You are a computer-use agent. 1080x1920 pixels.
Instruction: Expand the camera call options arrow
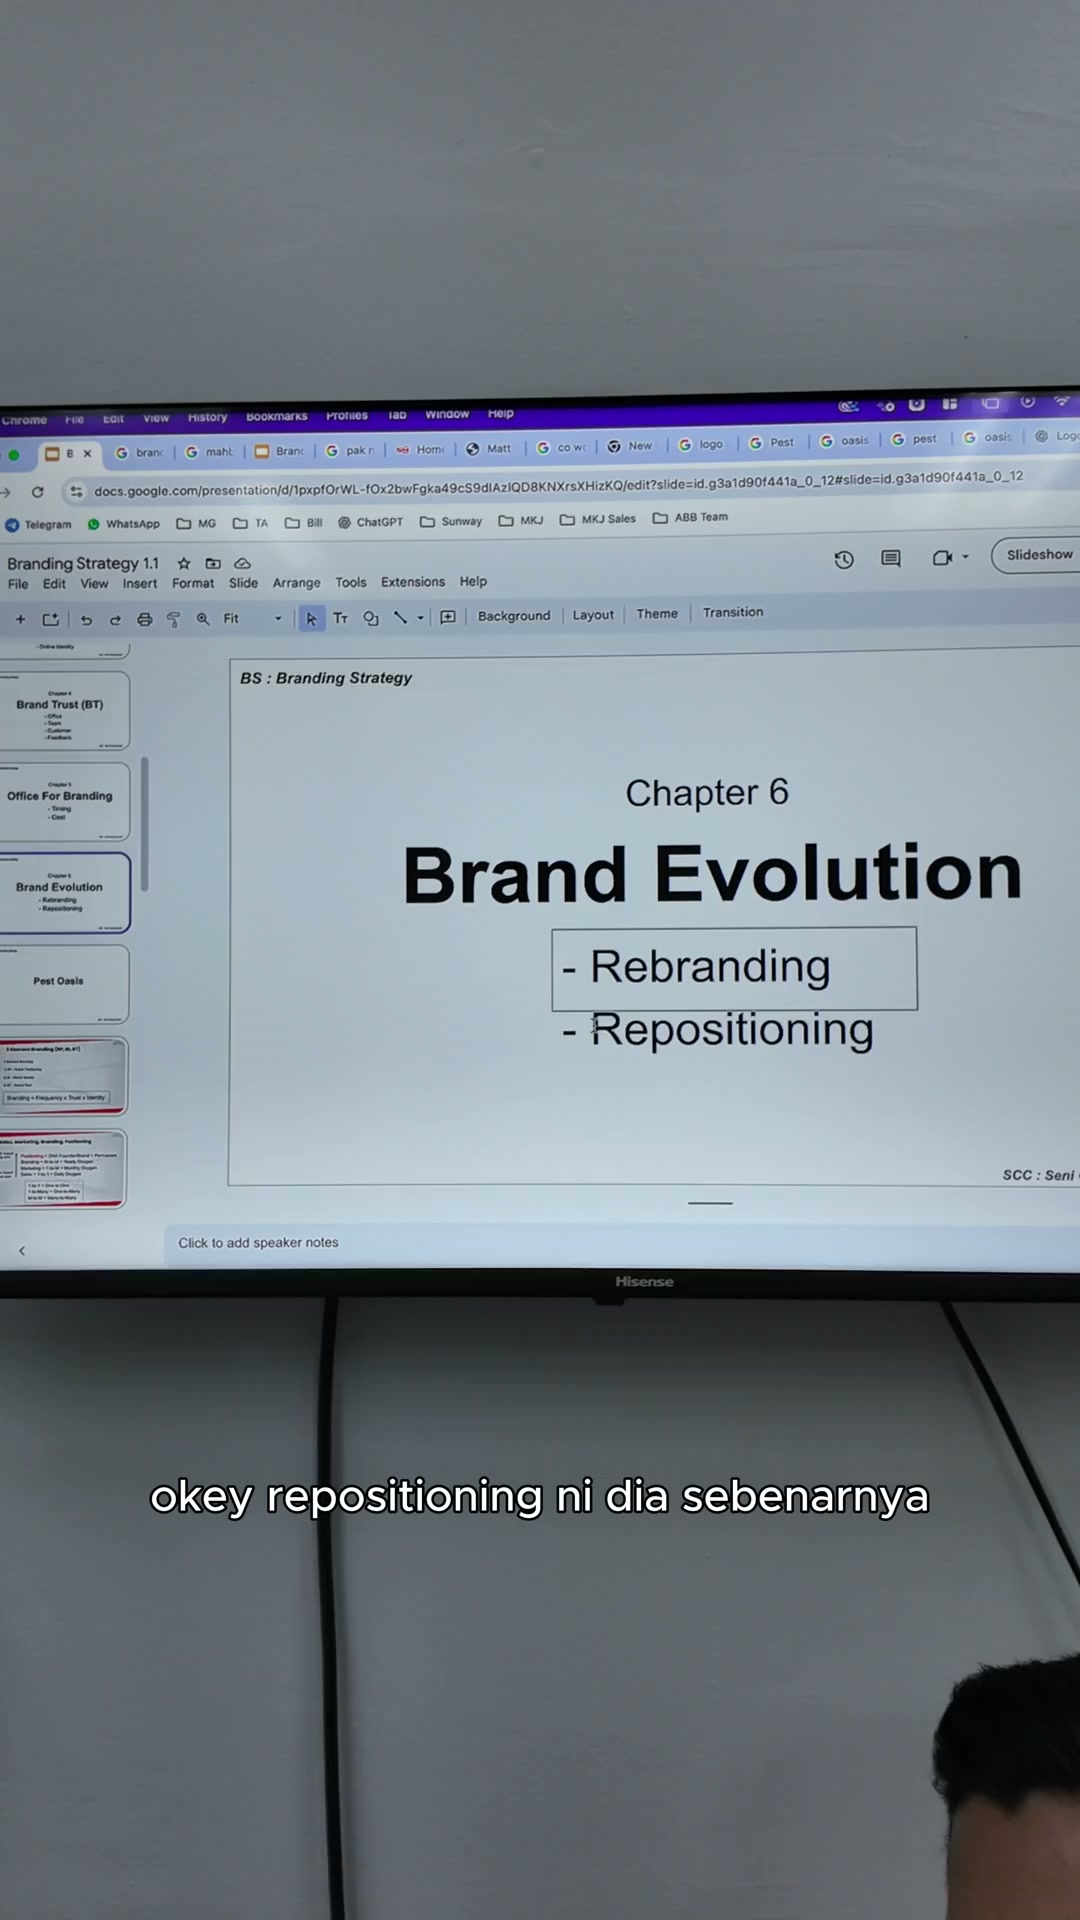(x=965, y=556)
